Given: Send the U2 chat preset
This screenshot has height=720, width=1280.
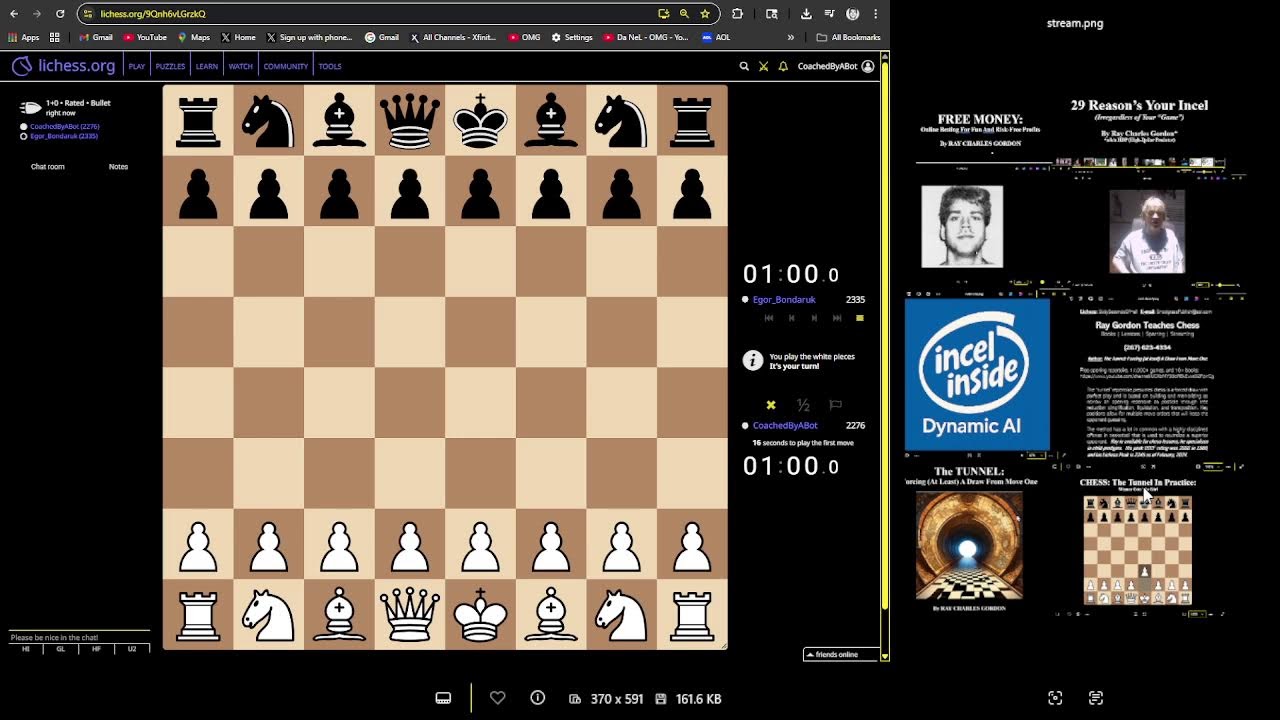Looking at the screenshot, I should coord(131,649).
